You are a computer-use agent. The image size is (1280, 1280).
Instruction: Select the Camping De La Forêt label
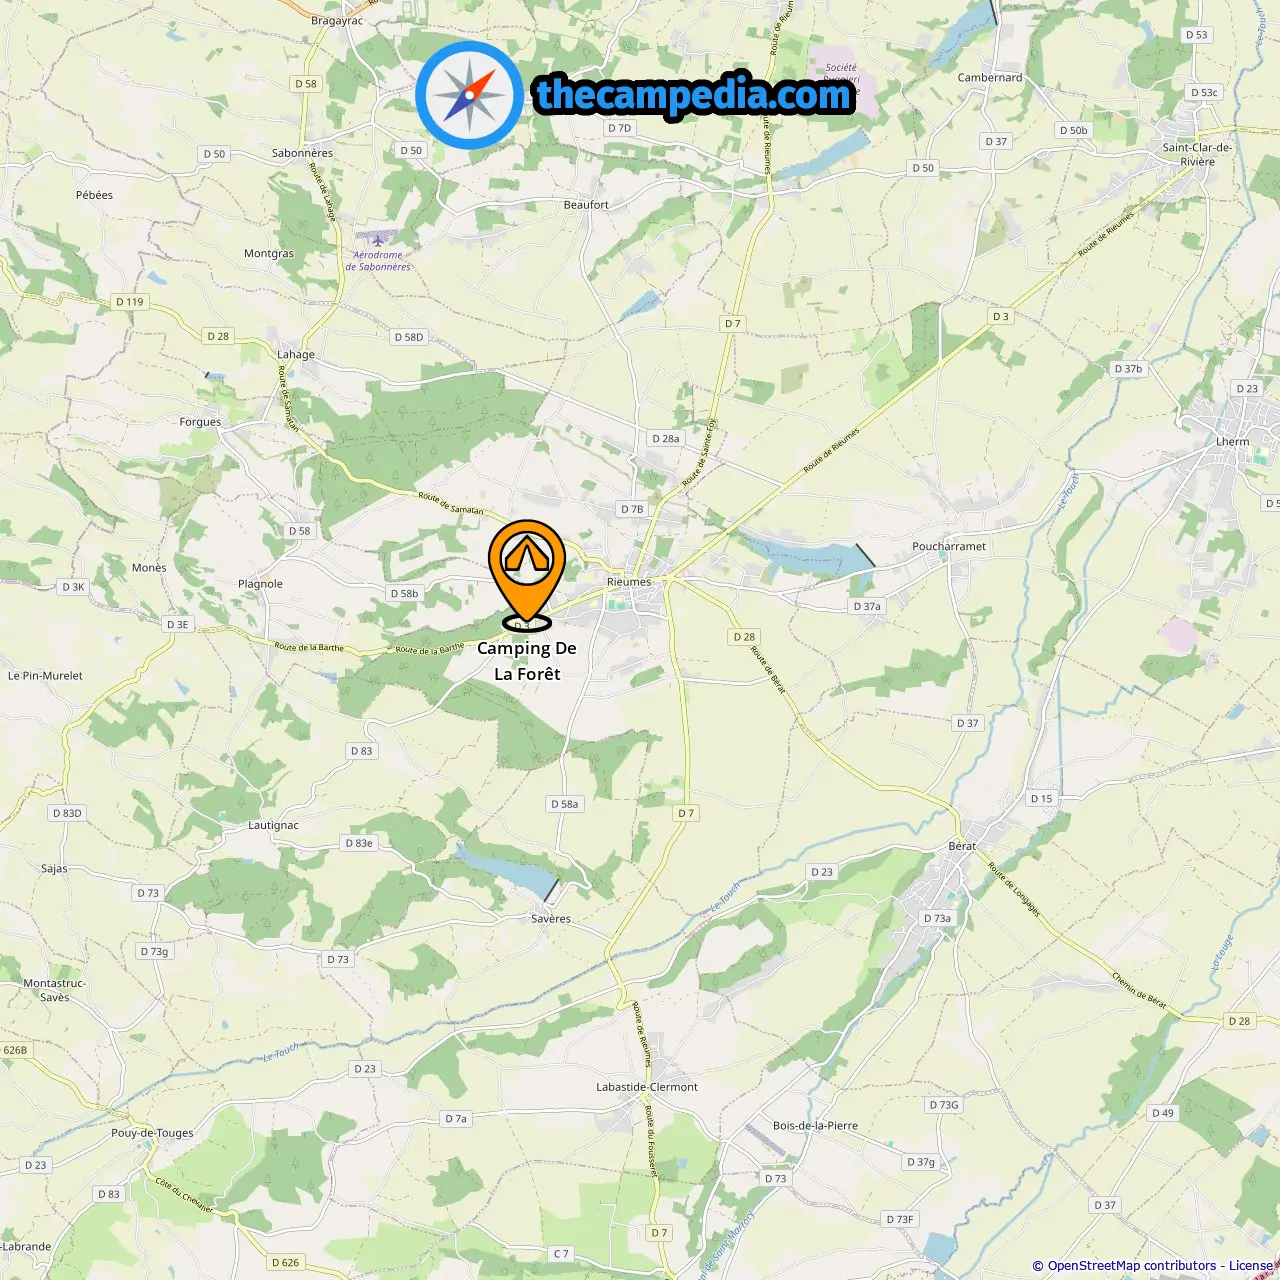pyautogui.click(x=527, y=661)
